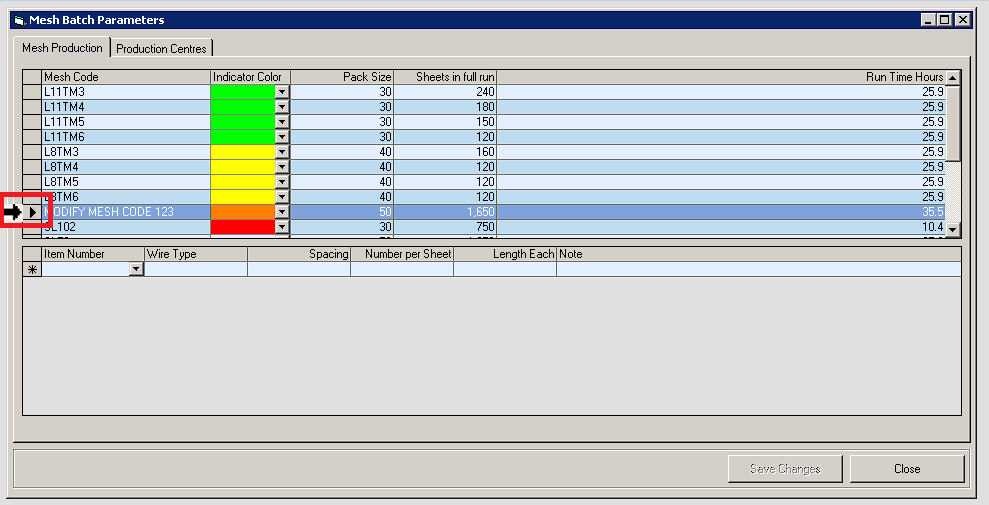Screen dimensions: 989x505
Task: Maximize the Mesh Batch Parameters window
Action: pyautogui.click(x=944, y=20)
